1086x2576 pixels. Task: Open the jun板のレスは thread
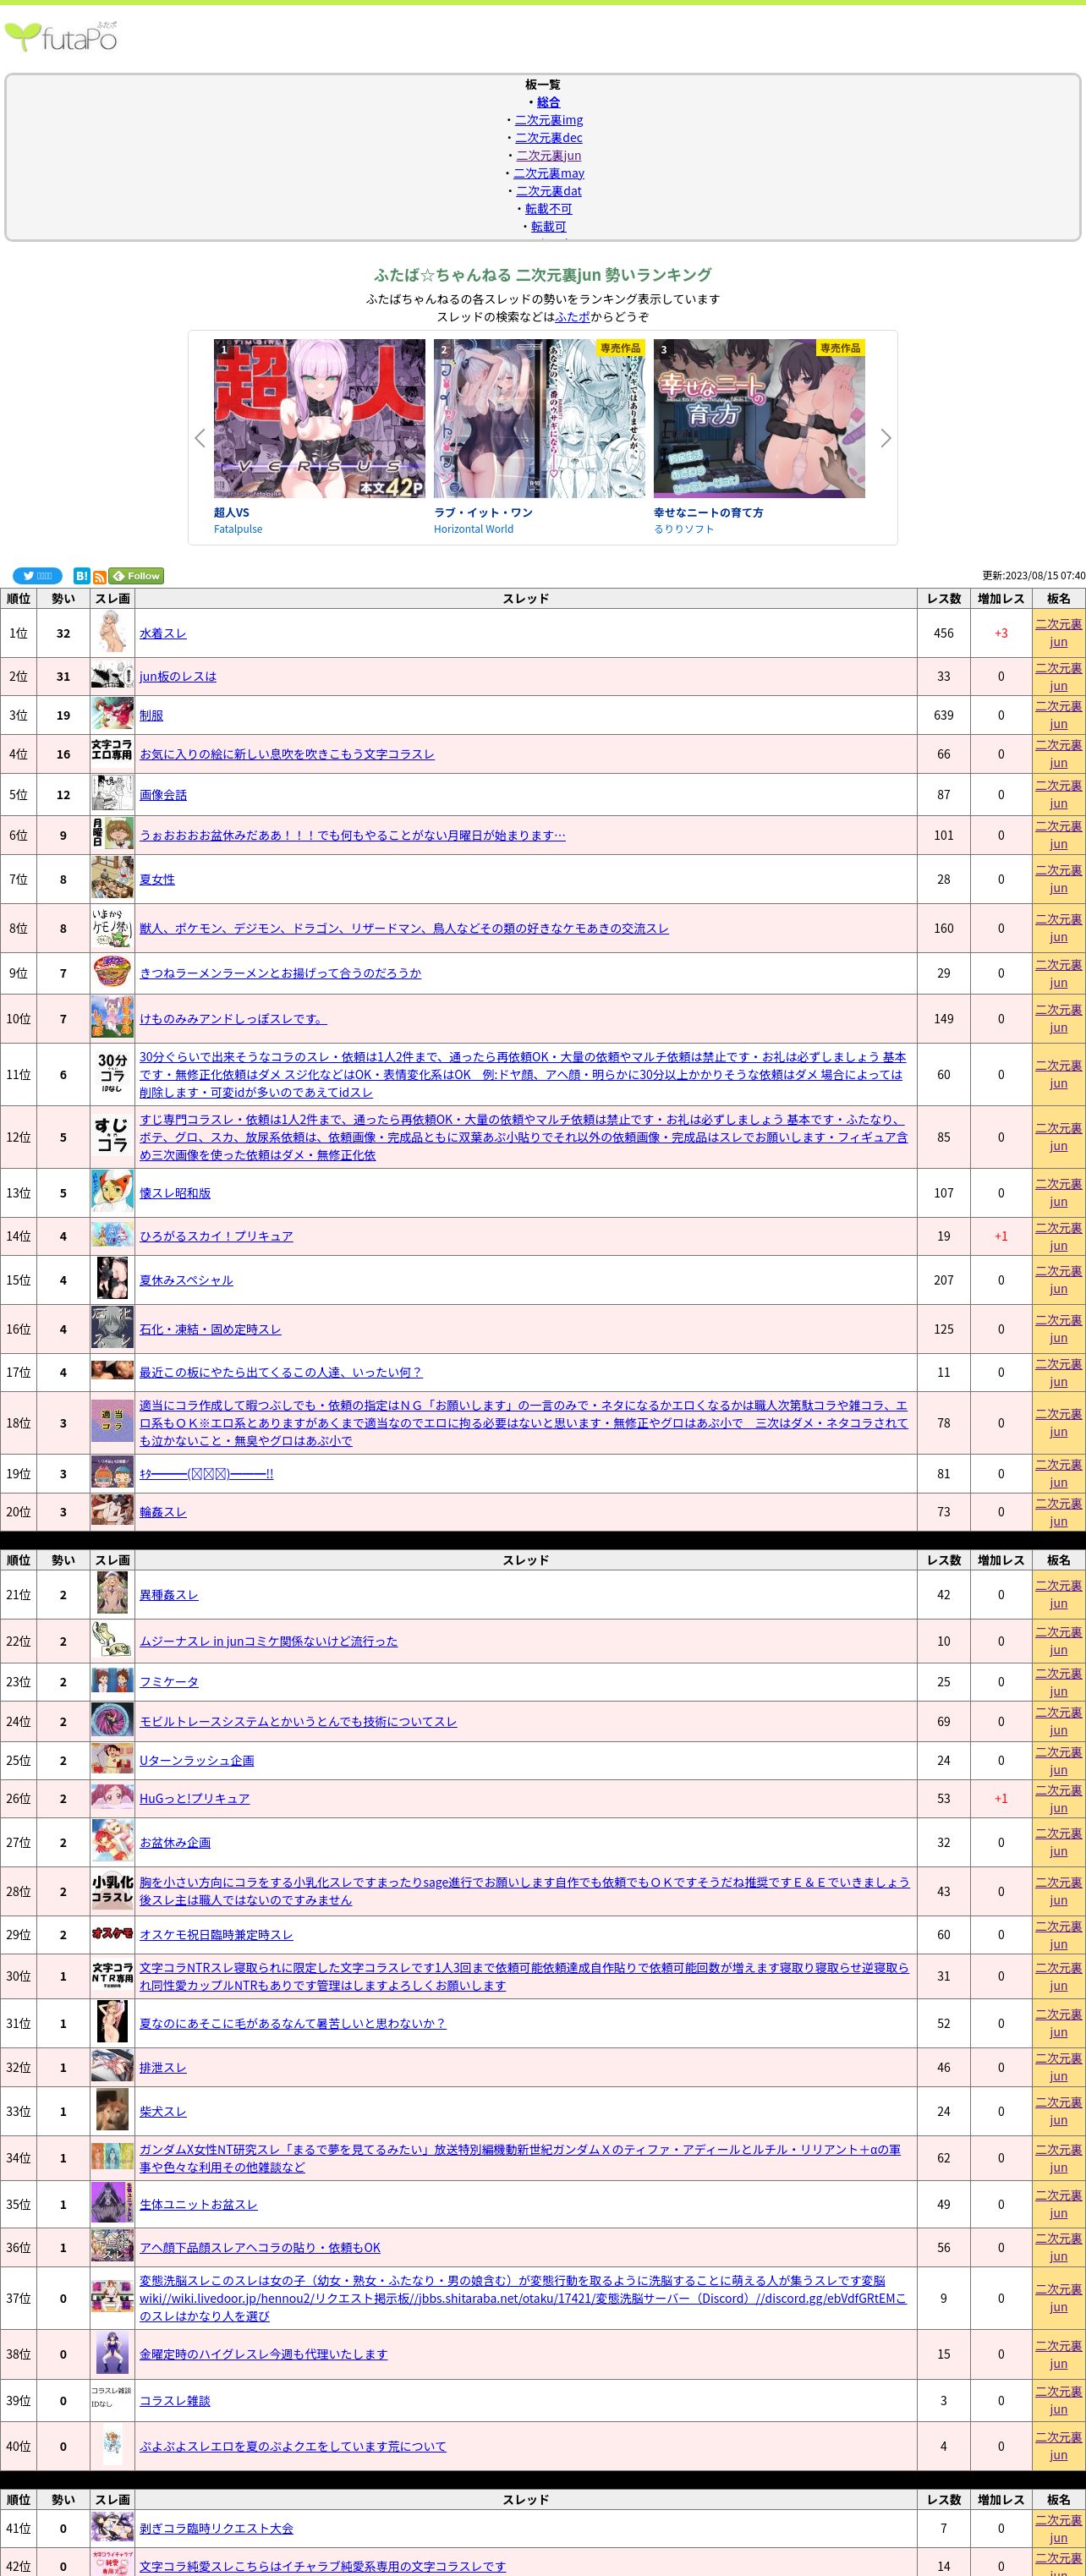[x=178, y=677]
